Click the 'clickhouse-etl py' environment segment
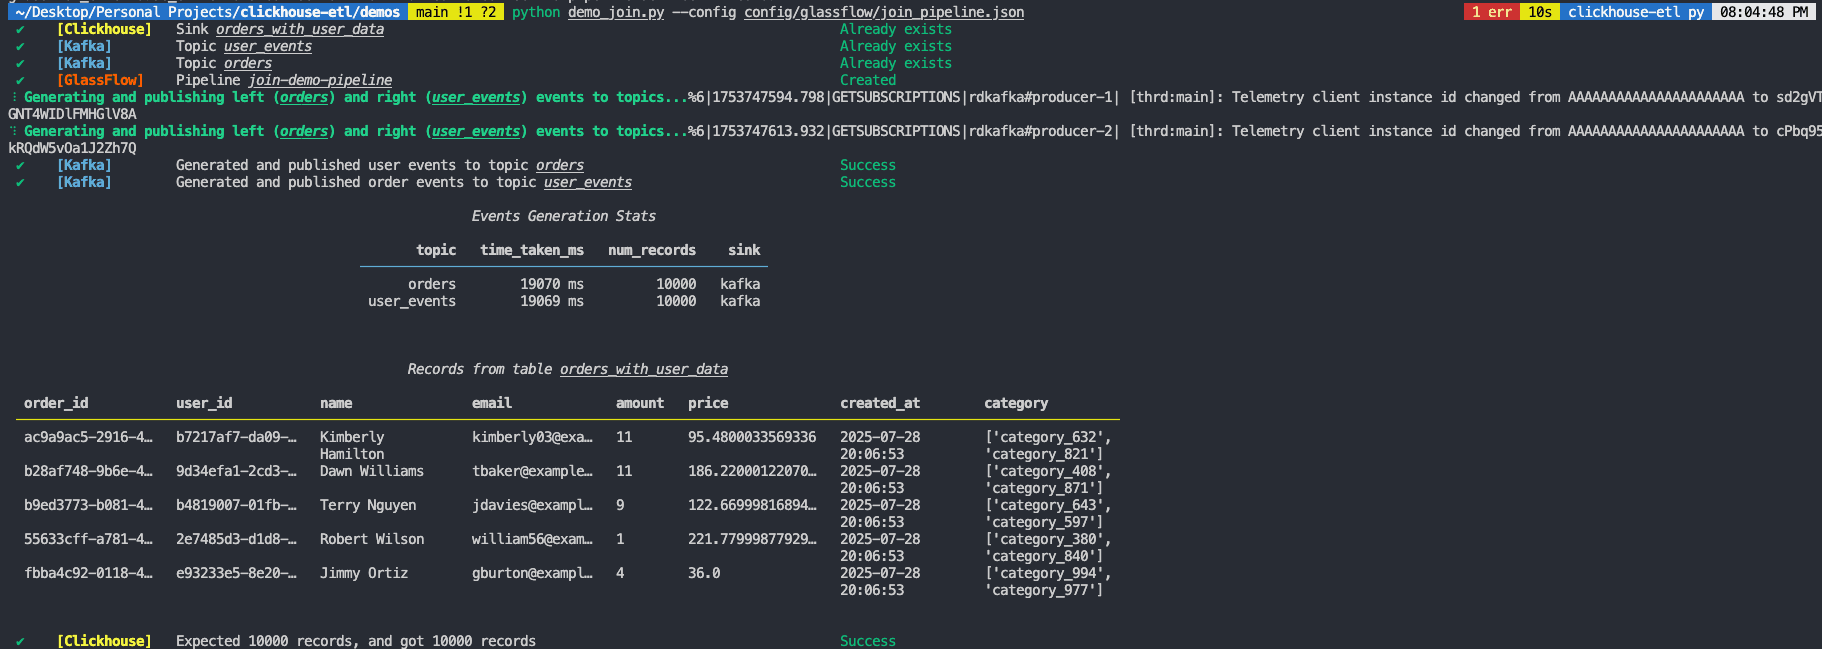Image resolution: width=1822 pixels, height=649 pixels. (1635, 12)
